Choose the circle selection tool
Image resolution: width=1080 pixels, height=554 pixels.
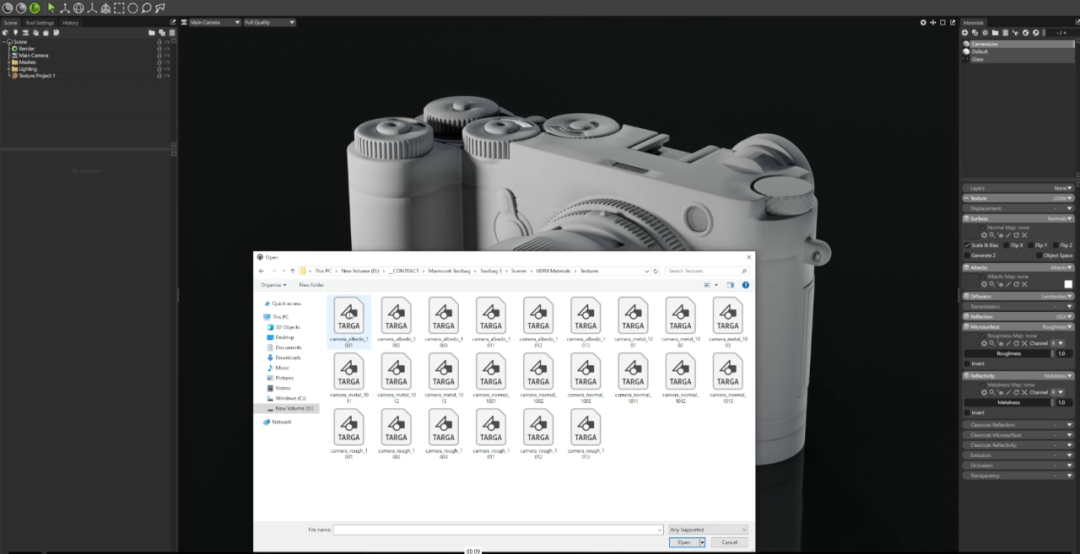133,8
